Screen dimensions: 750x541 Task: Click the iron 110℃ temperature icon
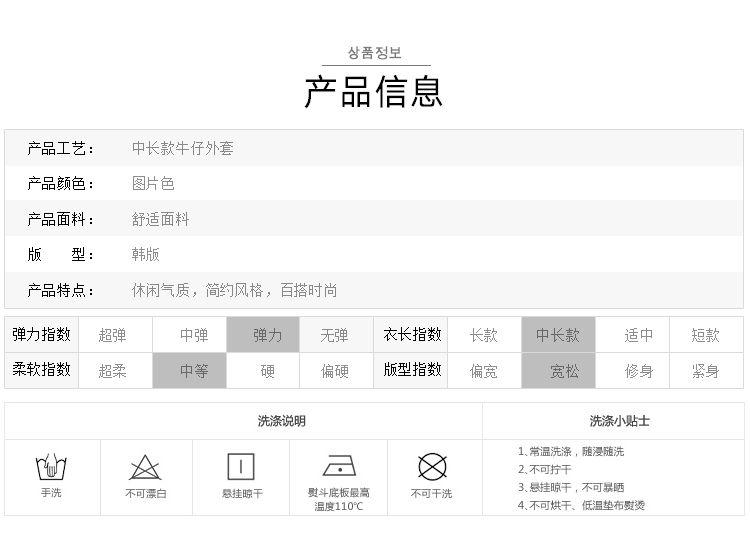pyautogui.click(x=339, y=466)
